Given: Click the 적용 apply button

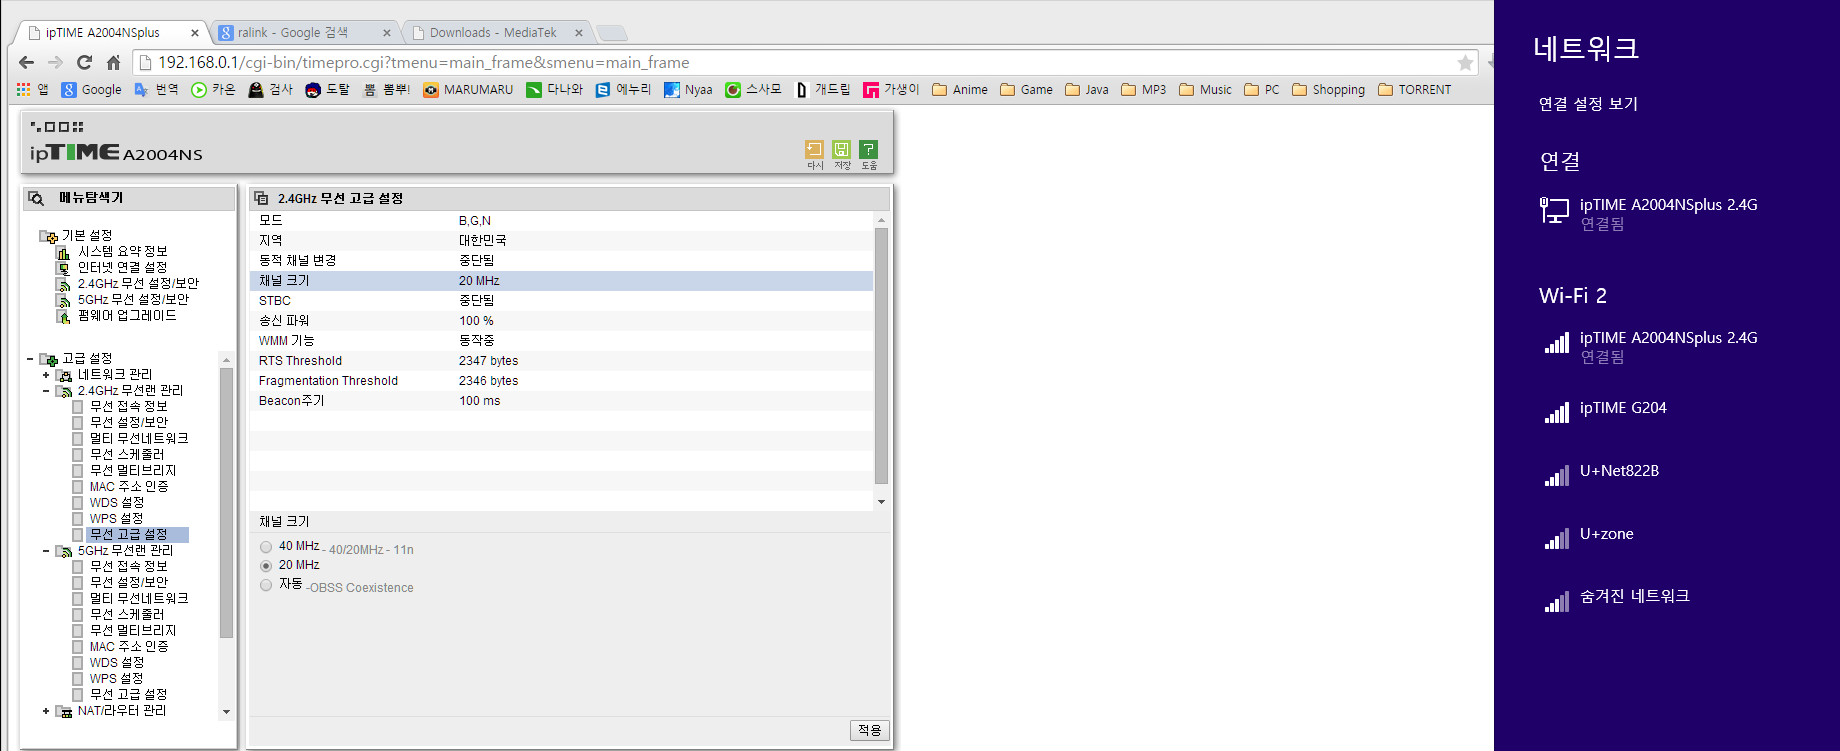Looking at the screenshot, I should click(x=870, y=731).
